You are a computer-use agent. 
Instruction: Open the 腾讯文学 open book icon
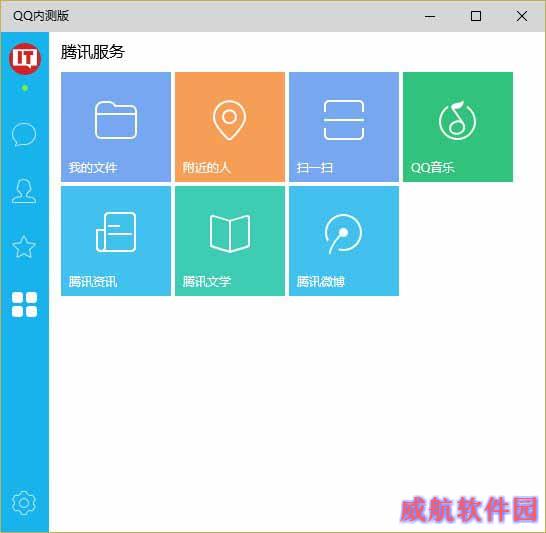230,233
